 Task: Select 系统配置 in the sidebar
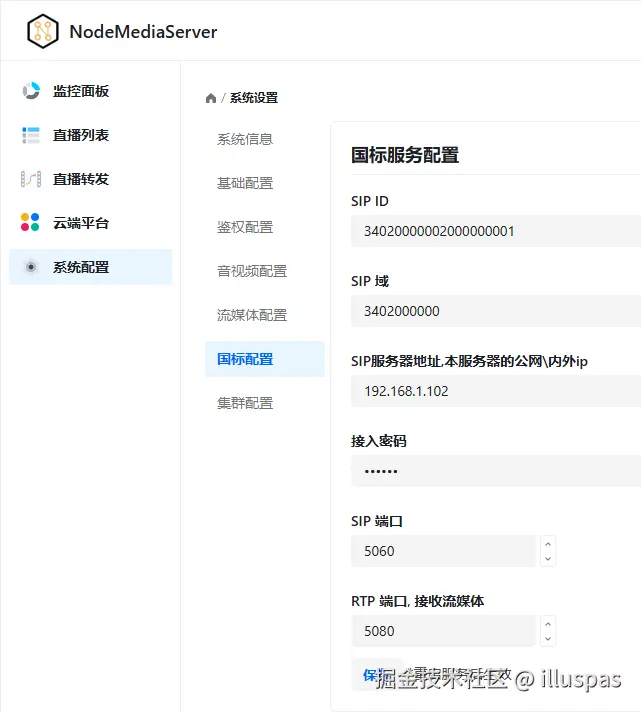point(91,267)
